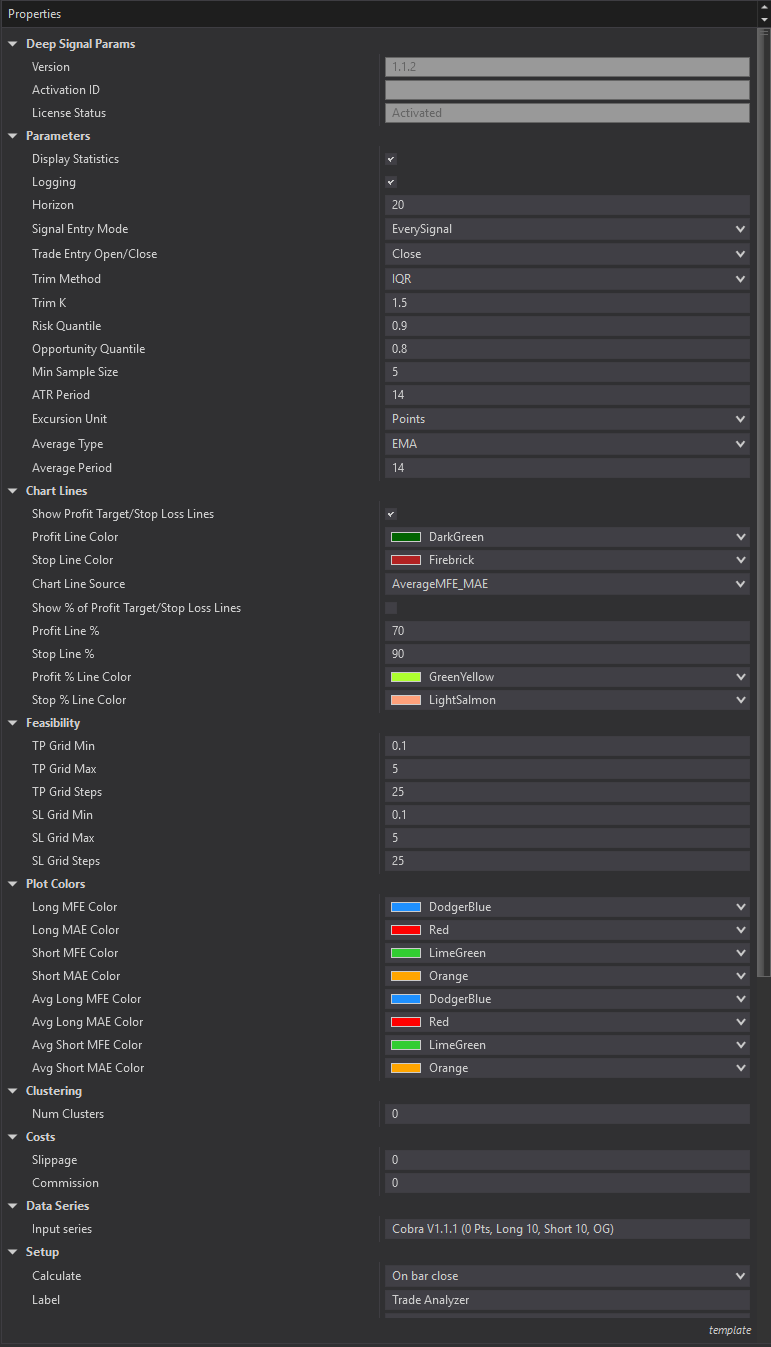Collapse the Feasibility section arrow
771x1347 pixels.
pyautogui.click(x=13, y=723)
